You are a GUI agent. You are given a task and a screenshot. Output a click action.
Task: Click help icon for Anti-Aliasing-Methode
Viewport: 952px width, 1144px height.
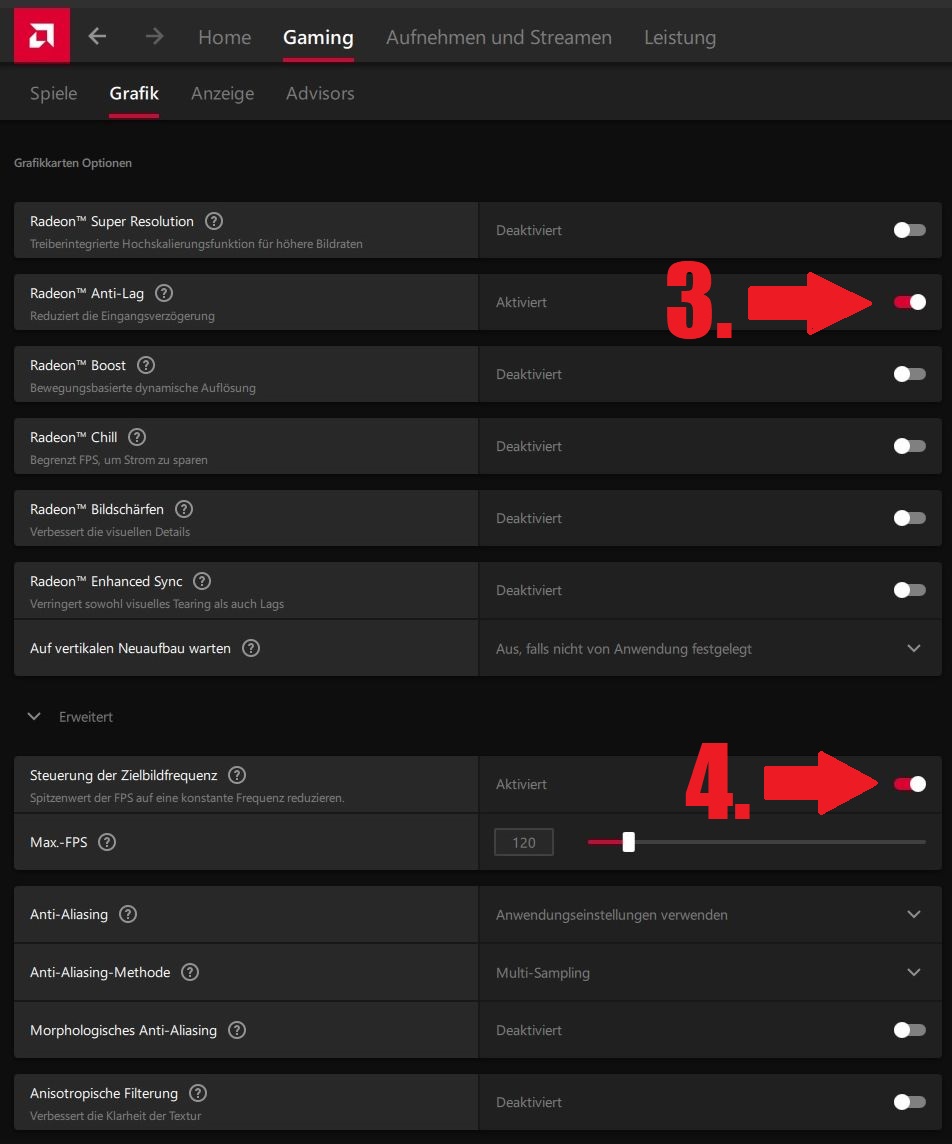tap(190, 972)
